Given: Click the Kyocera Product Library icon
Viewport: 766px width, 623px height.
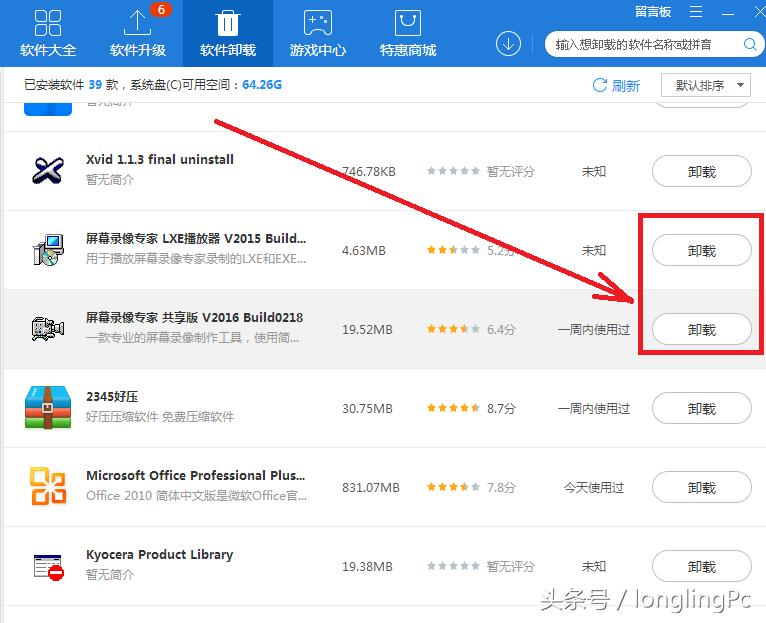Looking at the screenshot, I should coord(48,567).
